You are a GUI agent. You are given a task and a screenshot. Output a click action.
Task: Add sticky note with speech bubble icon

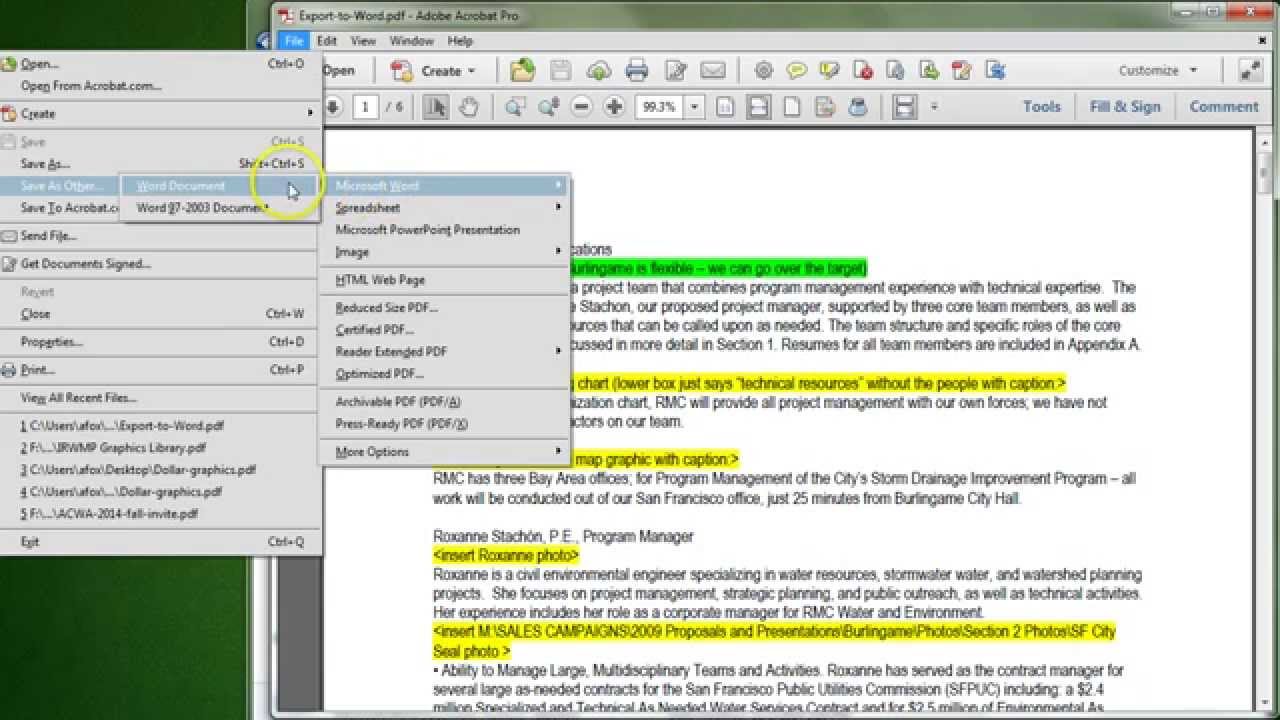(797, 70)
